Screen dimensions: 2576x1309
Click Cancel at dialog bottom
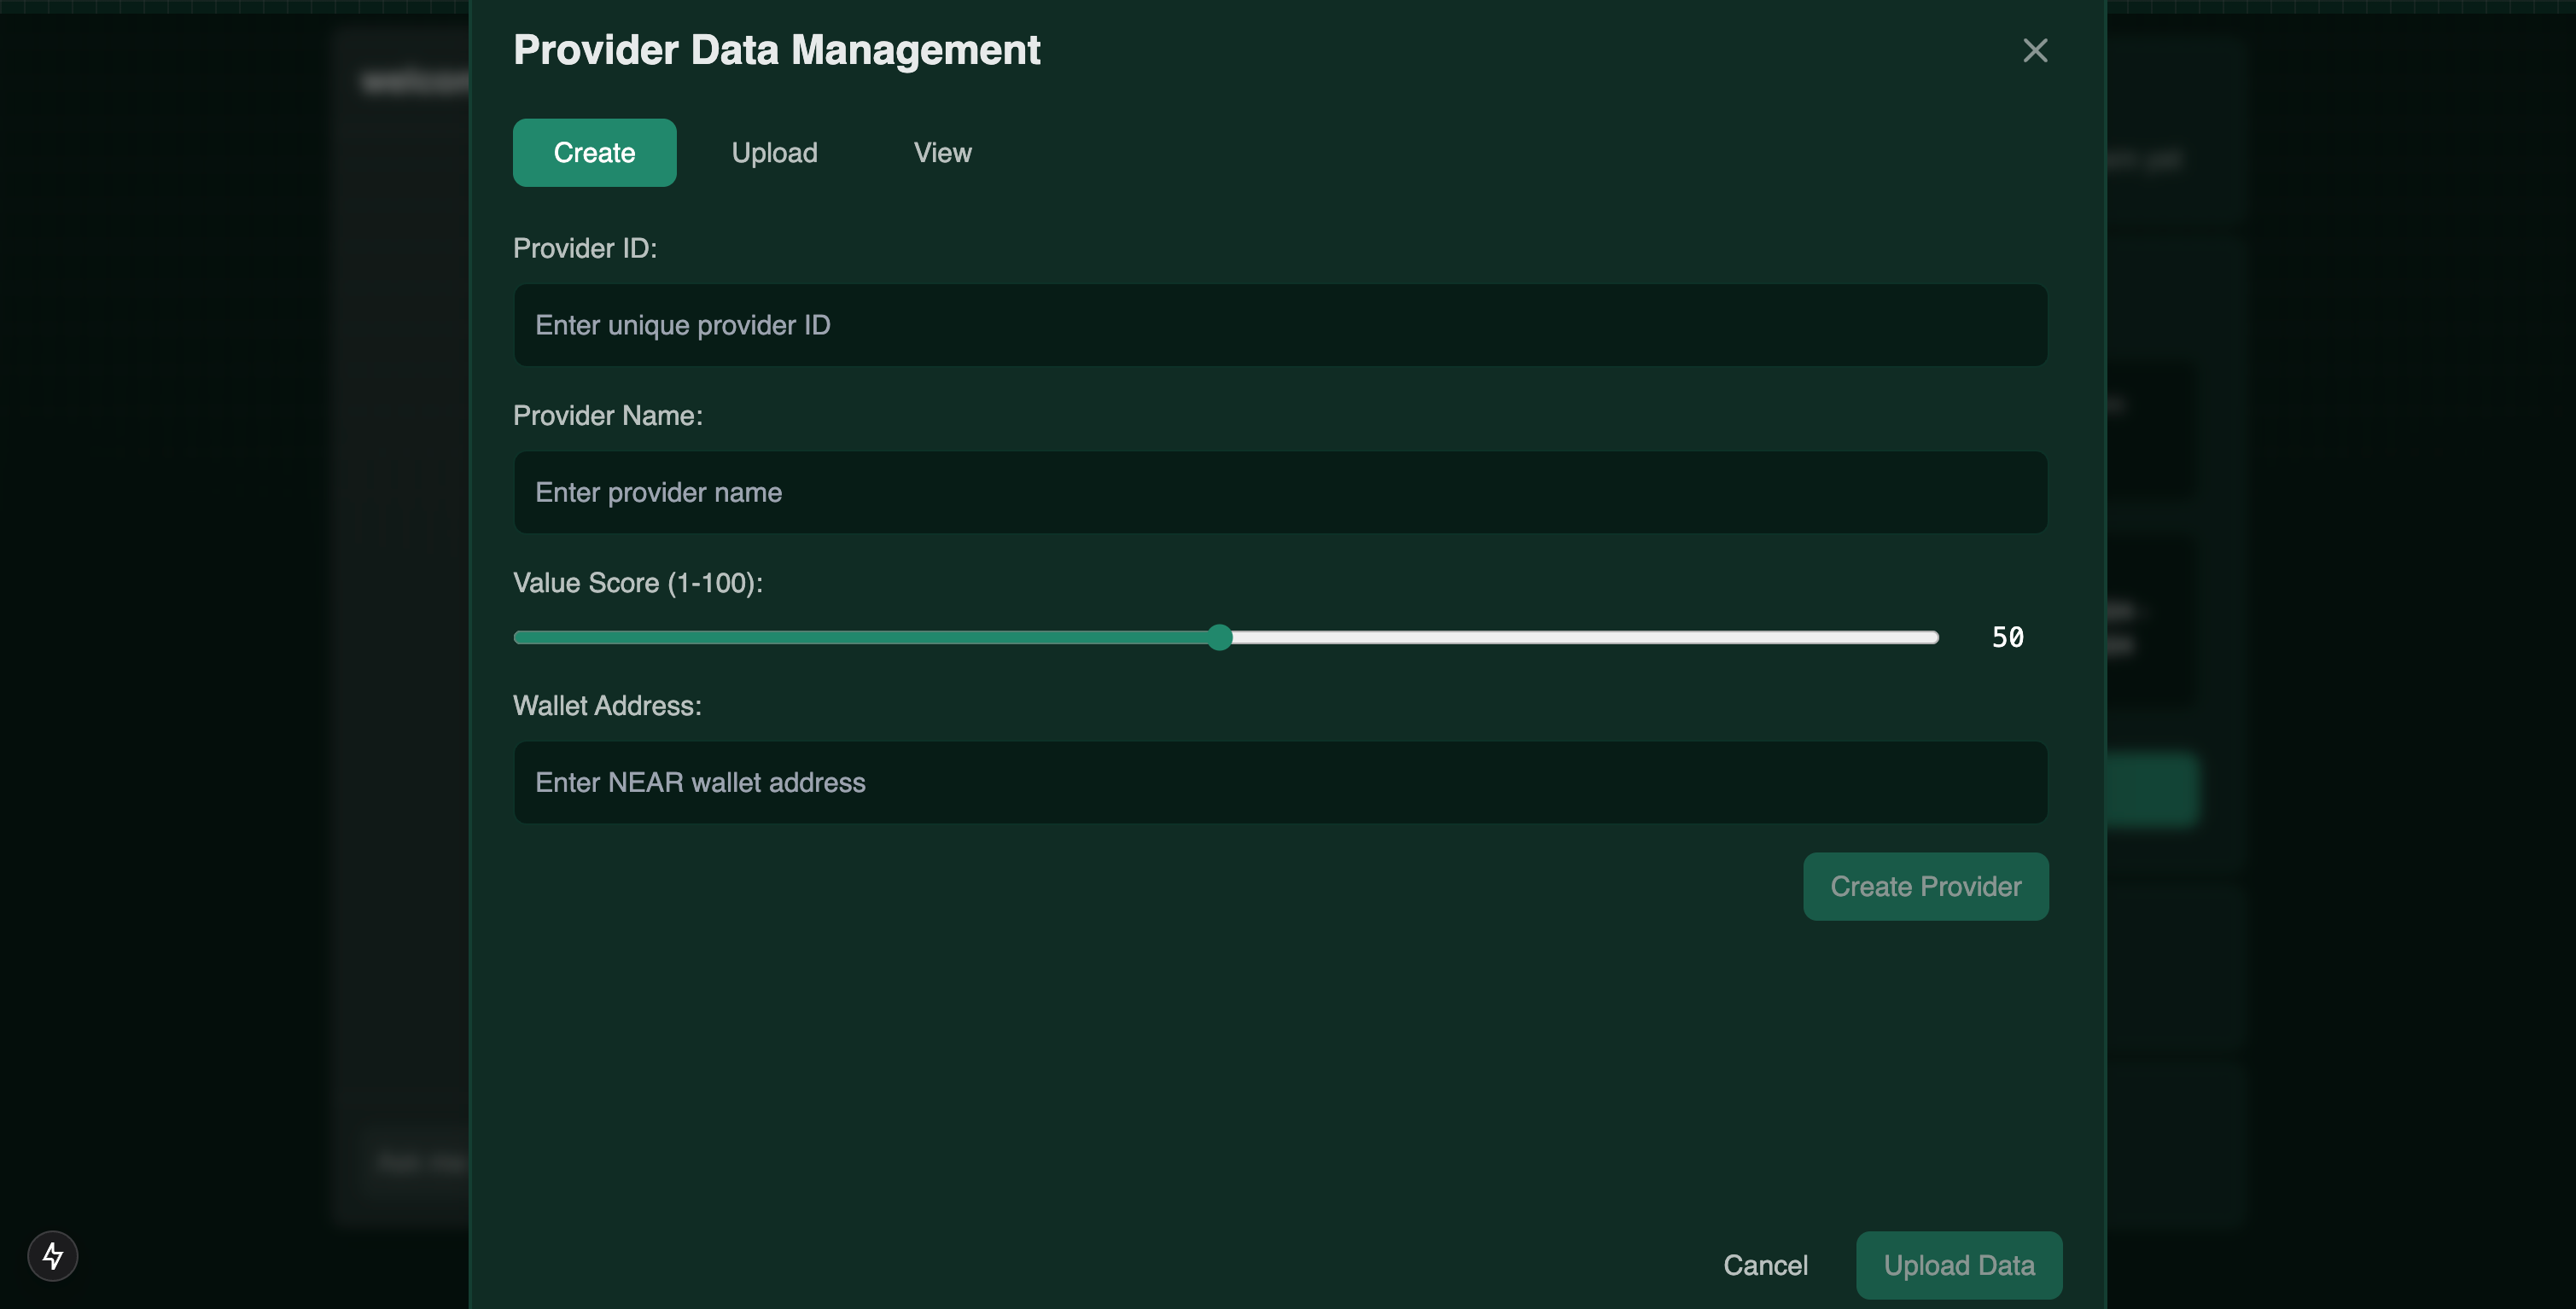(1765, 1265)
